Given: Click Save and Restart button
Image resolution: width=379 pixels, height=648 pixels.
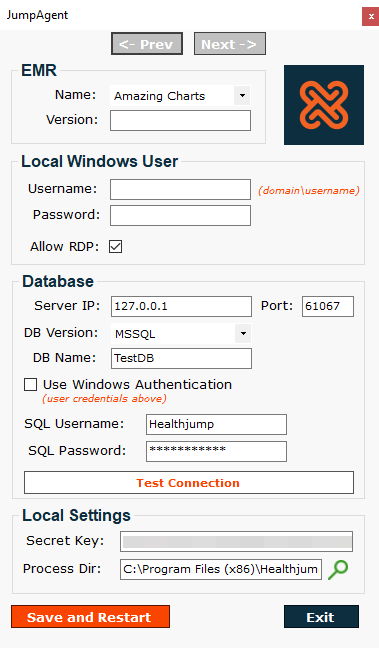Looking at the screenshot, I should pos(91,617).
